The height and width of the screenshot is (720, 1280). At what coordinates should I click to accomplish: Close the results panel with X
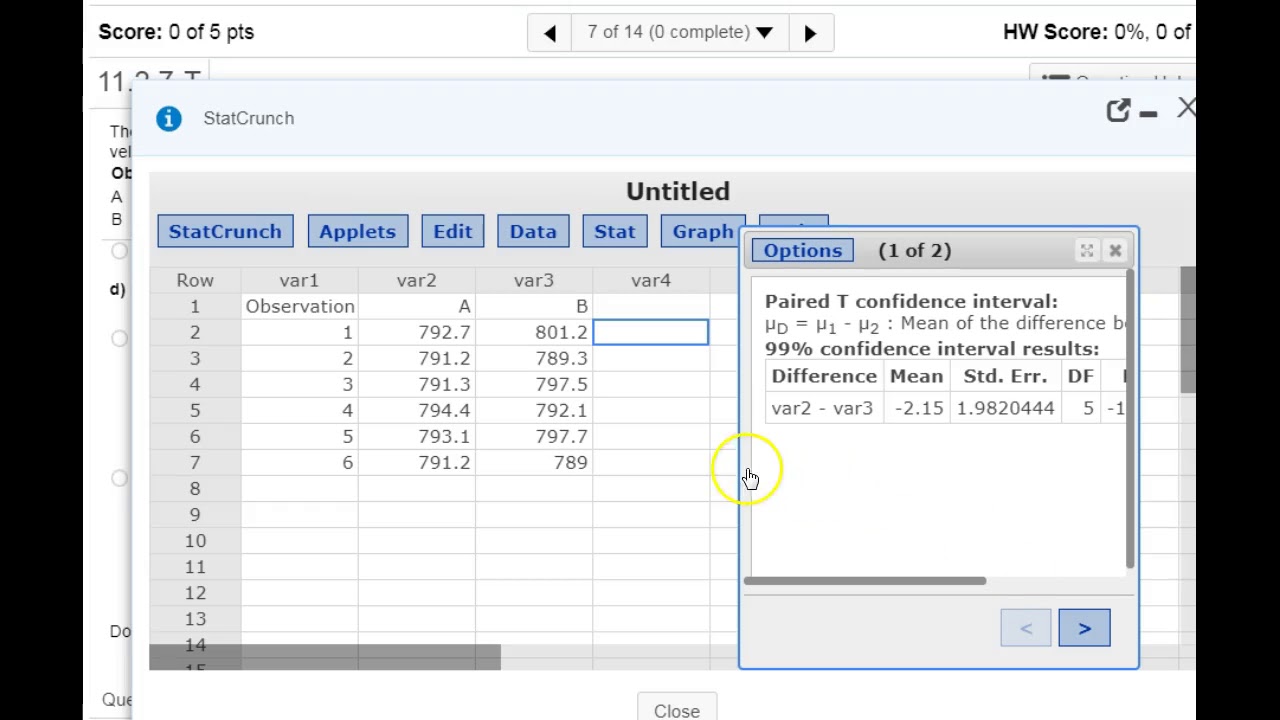pyautogui.click(x=1115, y=250)
